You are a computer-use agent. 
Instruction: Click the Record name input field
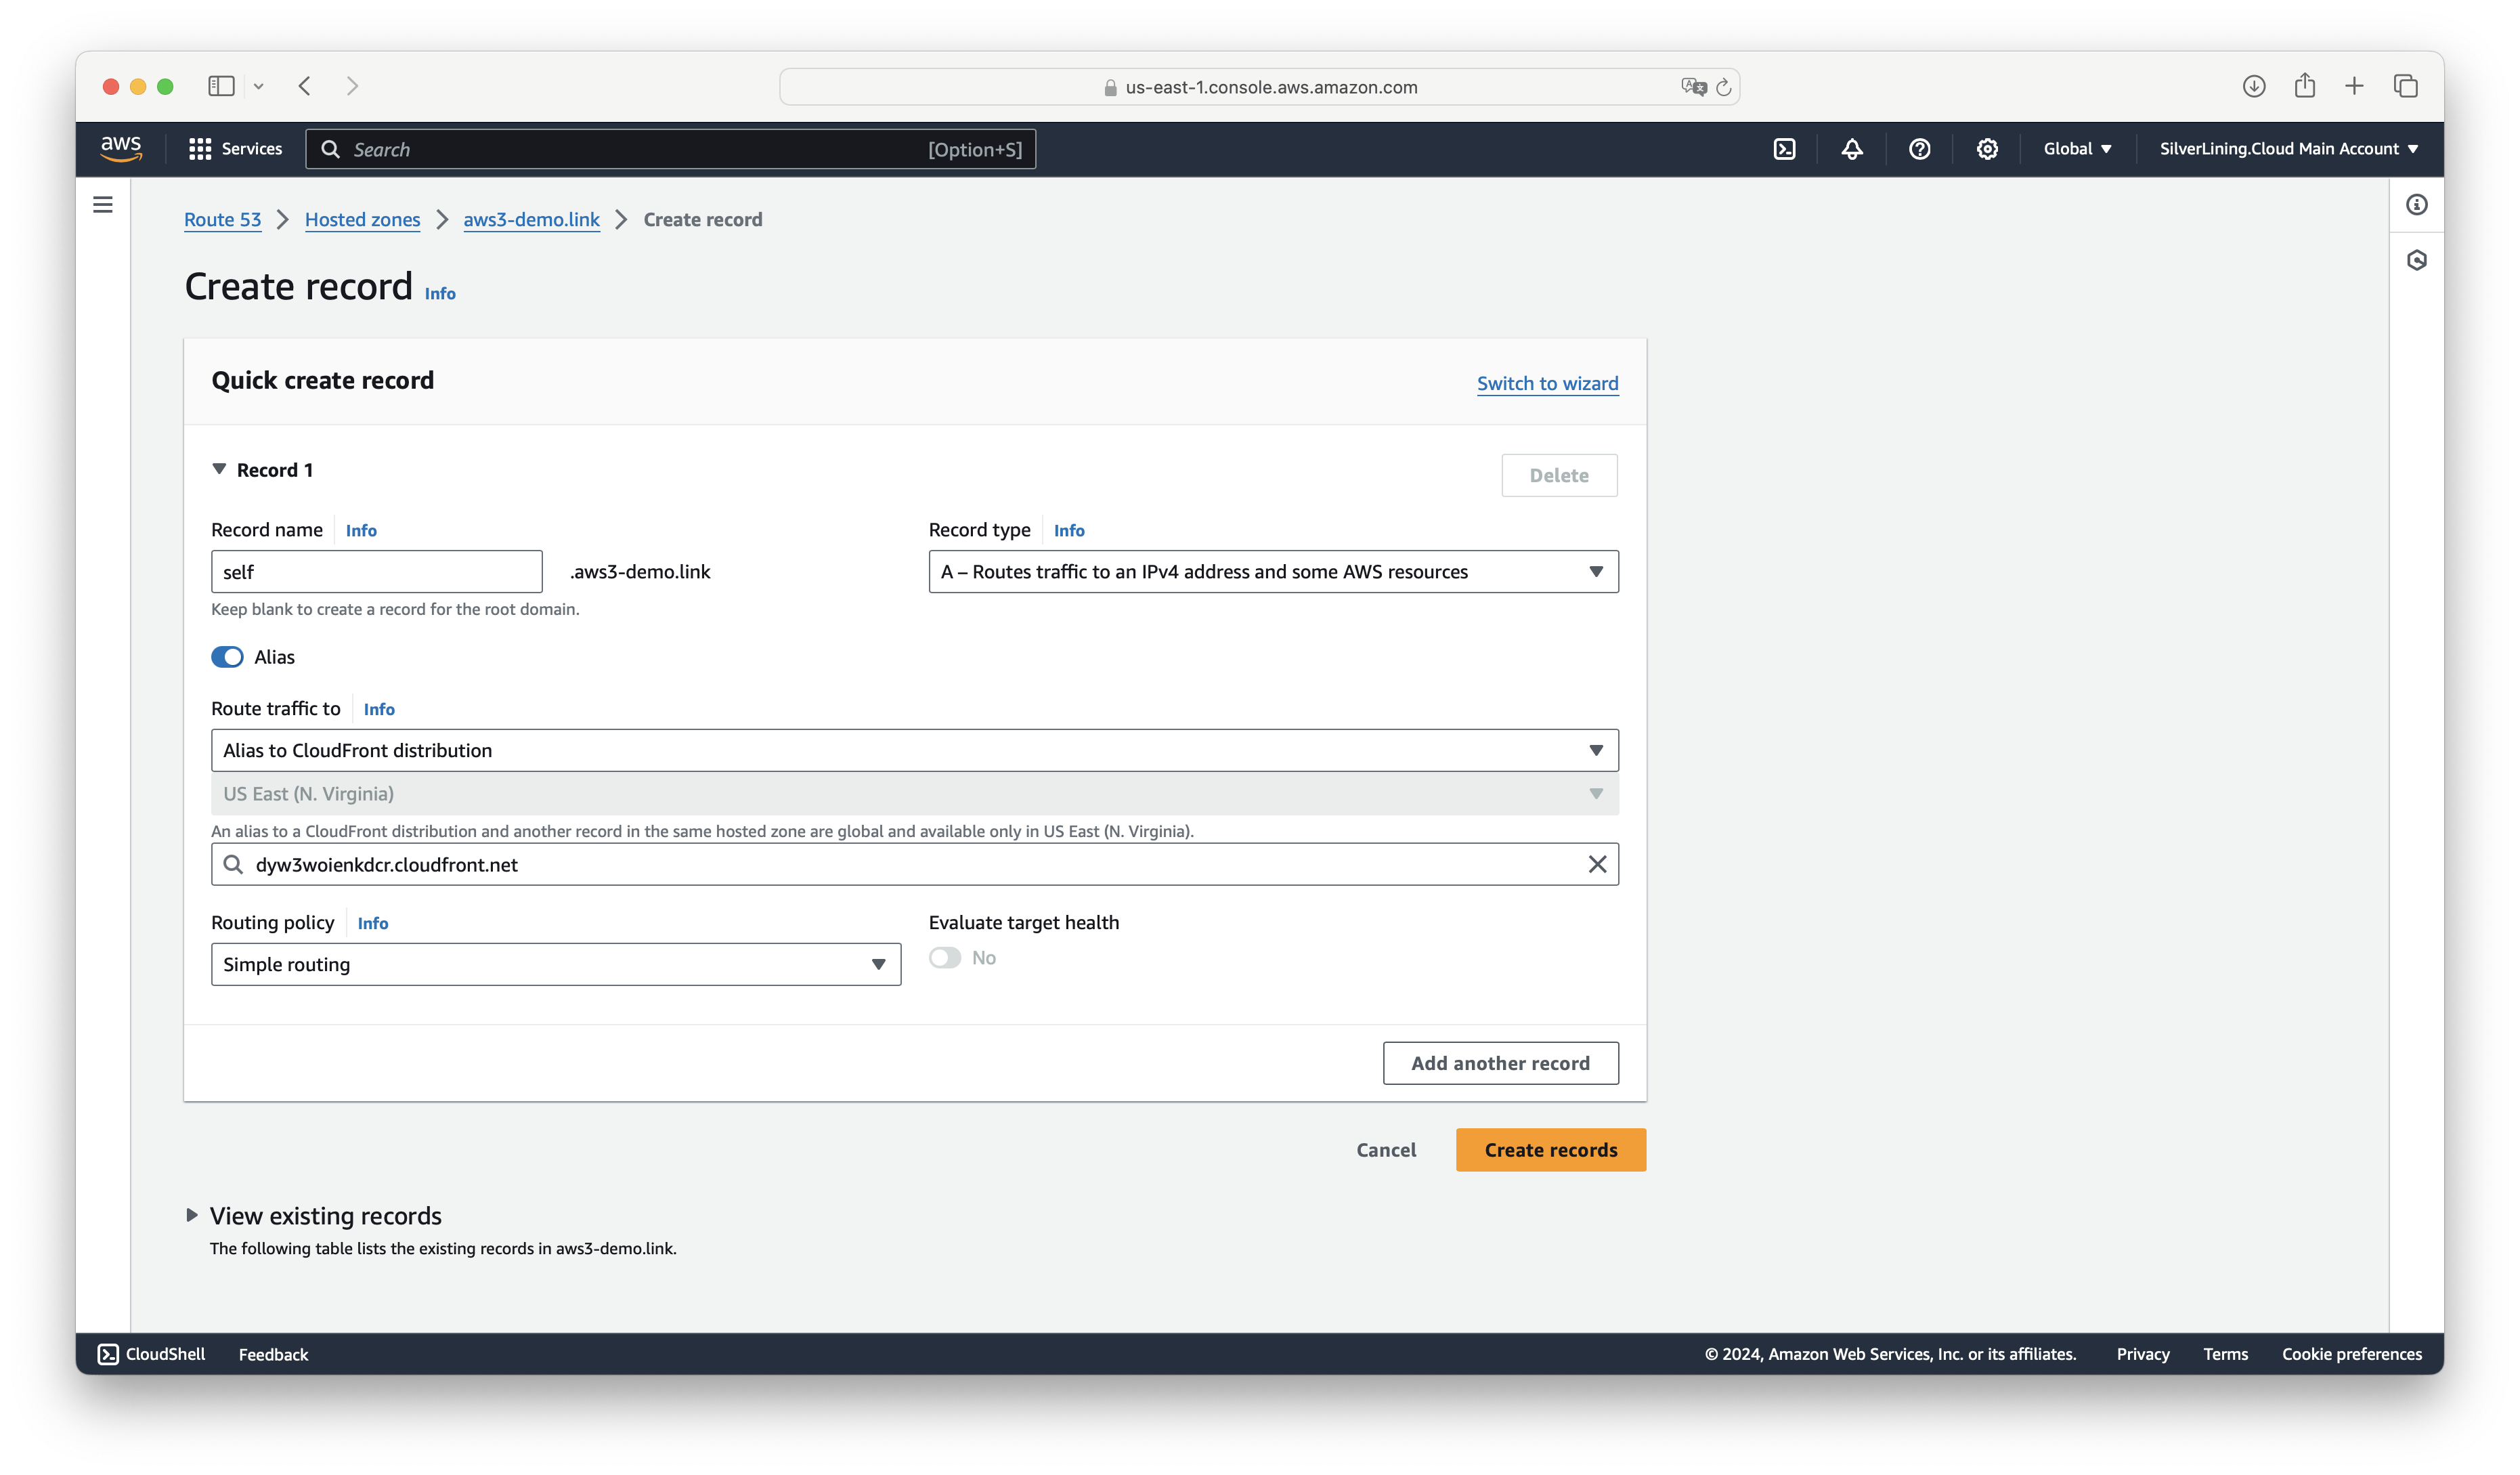click(376, 572)
